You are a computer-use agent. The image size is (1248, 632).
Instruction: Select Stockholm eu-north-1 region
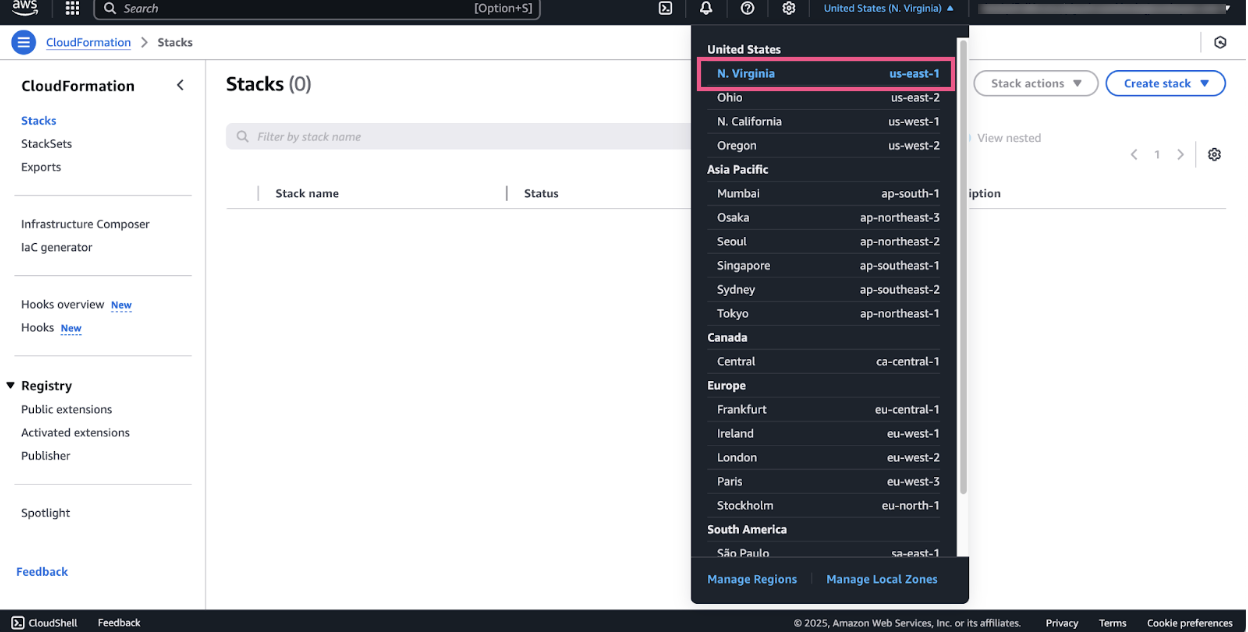(828, 505)
